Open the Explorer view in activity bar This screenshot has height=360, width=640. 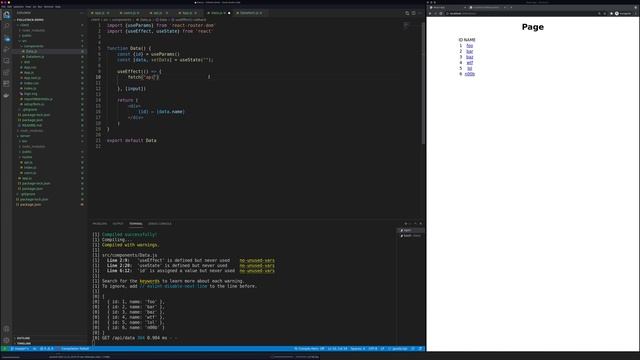[x=6, y=16]
